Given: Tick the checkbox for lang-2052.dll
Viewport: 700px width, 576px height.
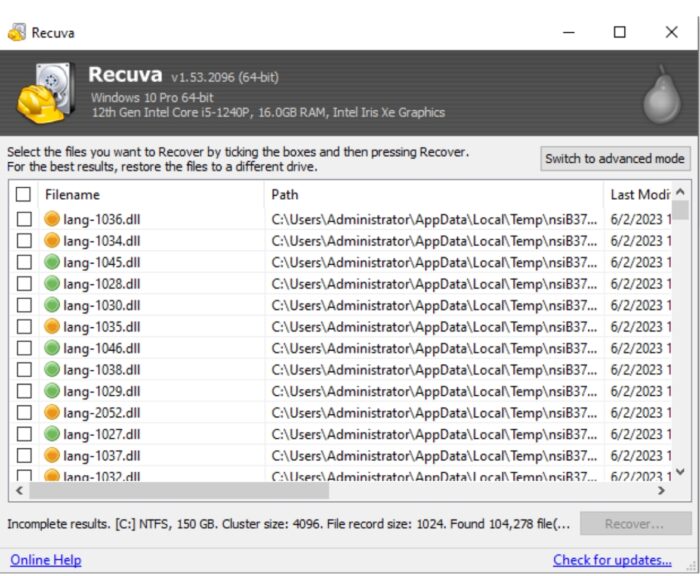Looking at the screenshot, I should 24,413.
